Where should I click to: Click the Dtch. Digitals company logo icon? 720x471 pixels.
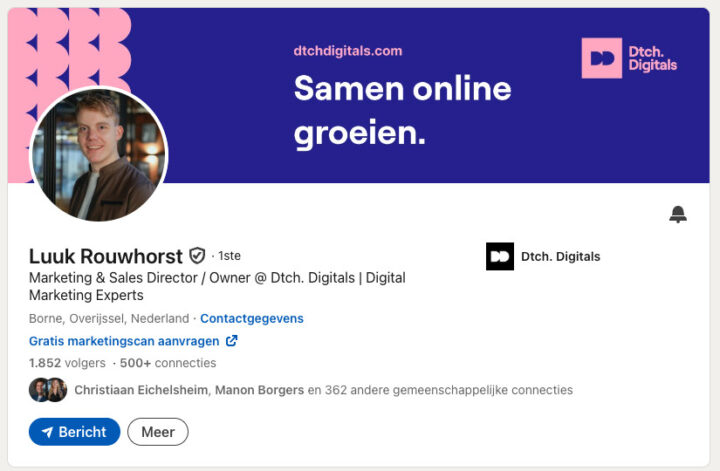coord(500,256)
